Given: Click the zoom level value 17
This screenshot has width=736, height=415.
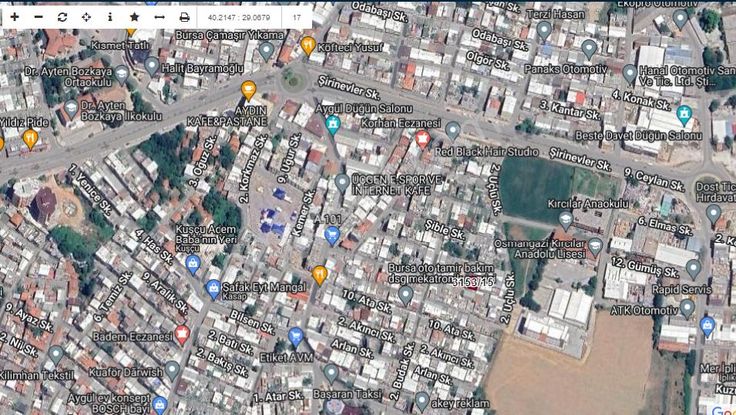Looking at the screenshot, I should coord(297,17).
